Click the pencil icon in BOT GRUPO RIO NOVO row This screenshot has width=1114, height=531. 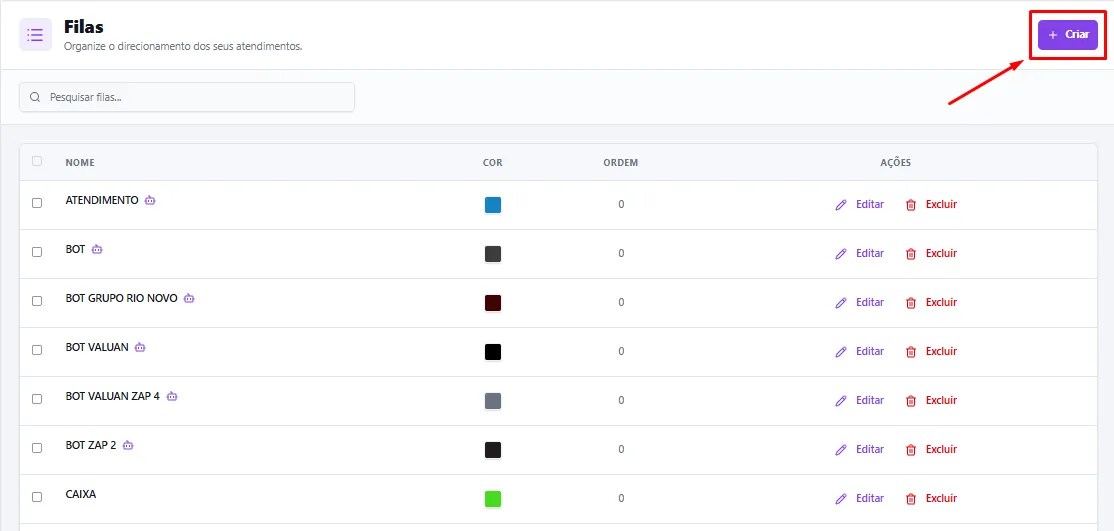point(841,303)
